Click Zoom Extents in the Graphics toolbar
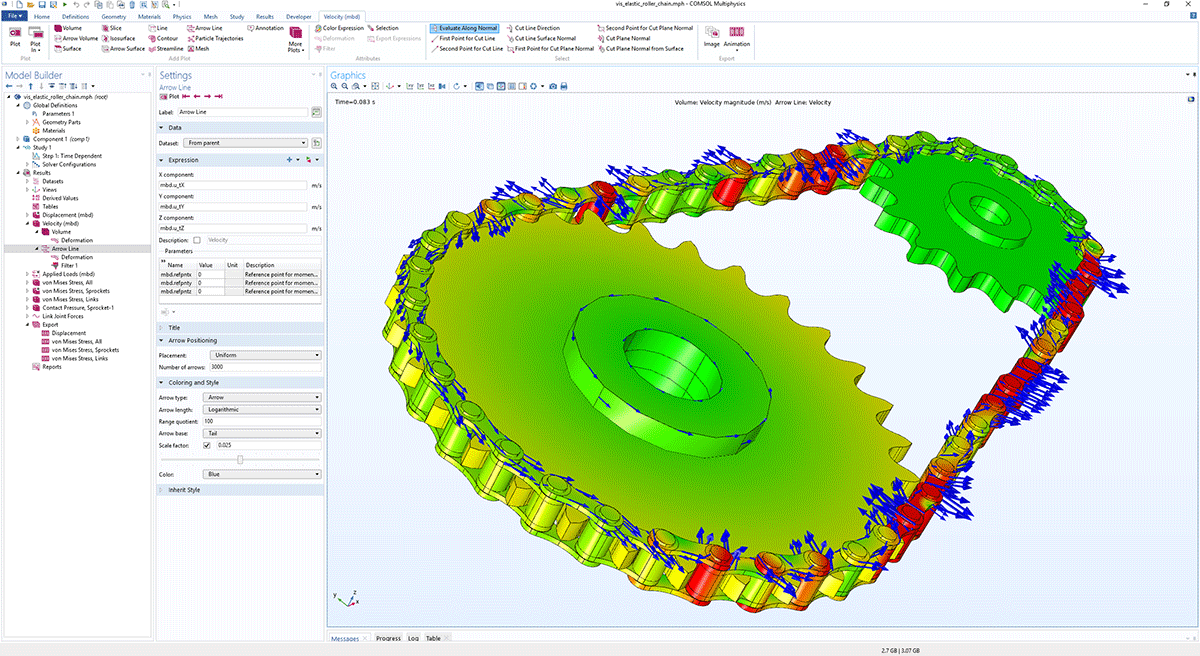This screenshot has width=1200, height=656. point(374,86)
